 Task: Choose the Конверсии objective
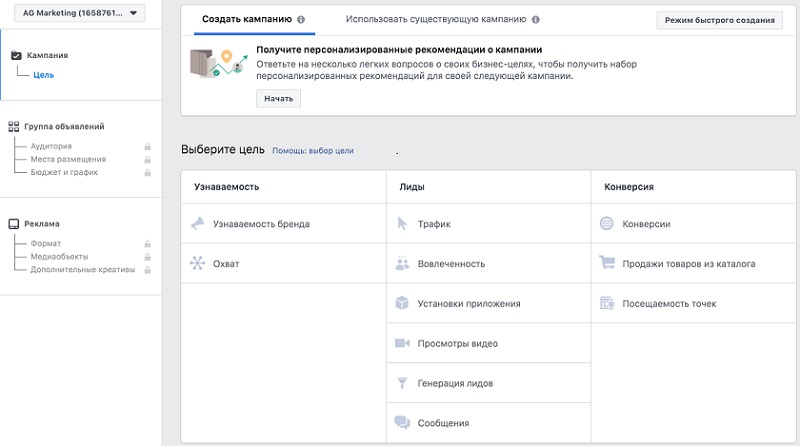pyautogui.click(x=694, y=224)
